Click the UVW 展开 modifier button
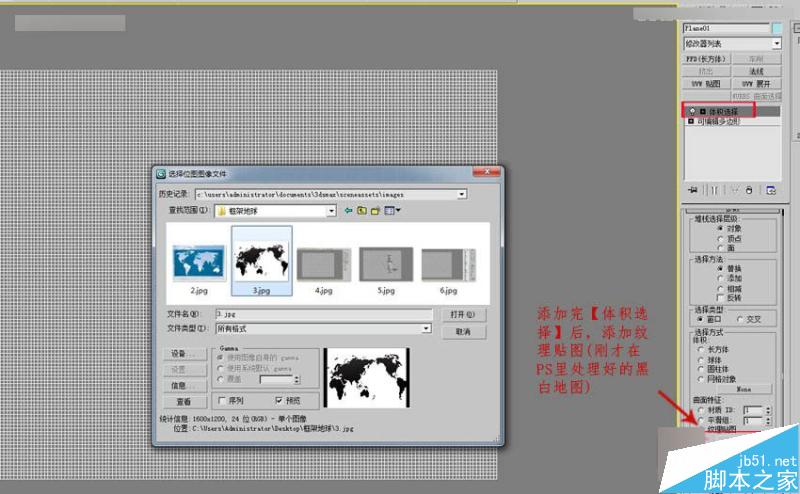 click(756, 84)
